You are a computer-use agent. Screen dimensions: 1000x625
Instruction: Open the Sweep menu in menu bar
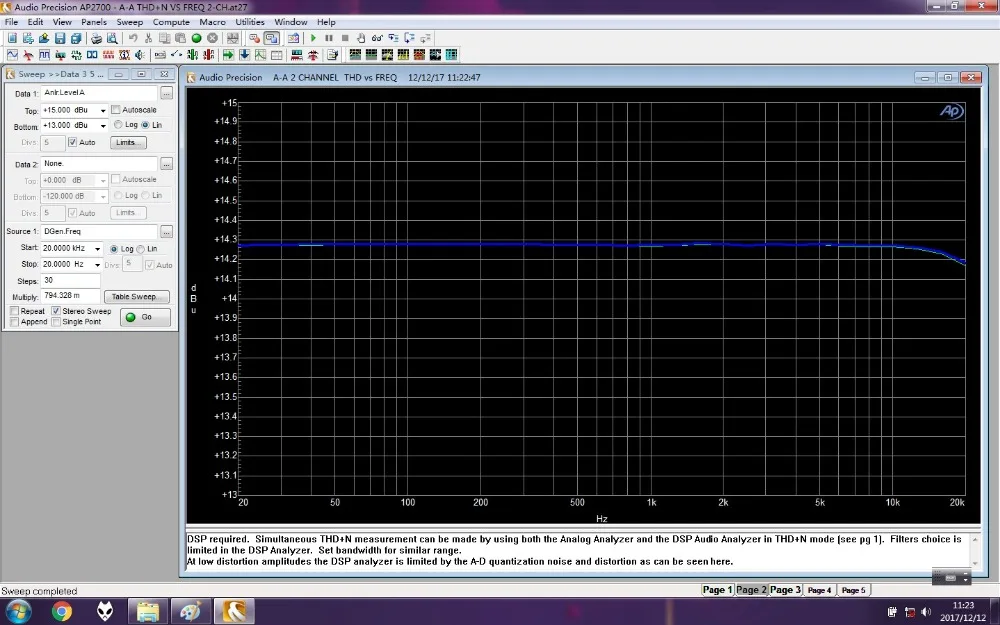coord(130,21)
